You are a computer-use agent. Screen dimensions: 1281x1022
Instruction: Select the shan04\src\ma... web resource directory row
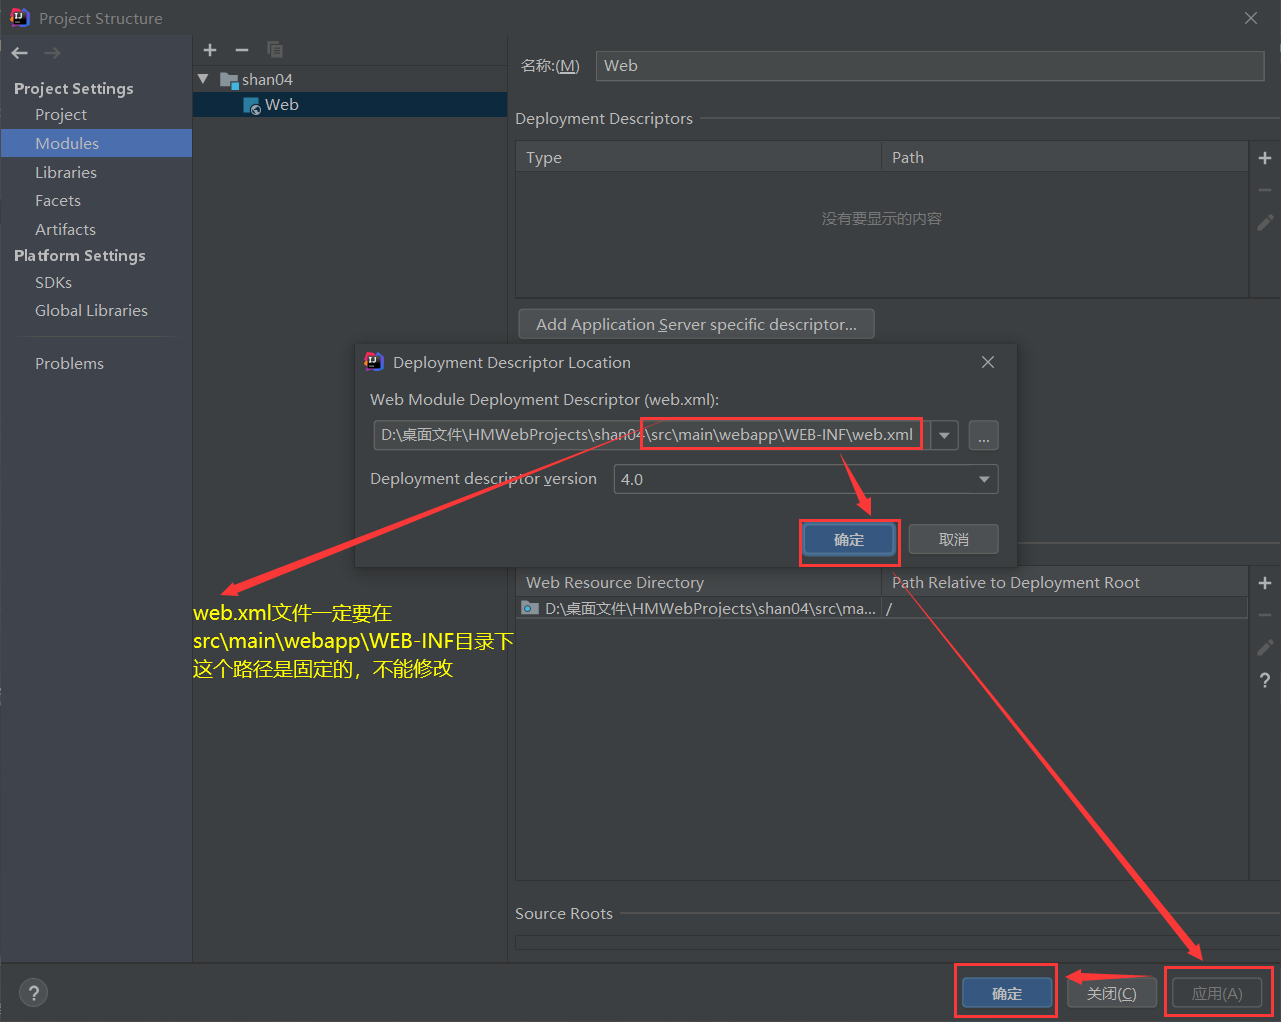pyautogui.click(x=882, y=608)
